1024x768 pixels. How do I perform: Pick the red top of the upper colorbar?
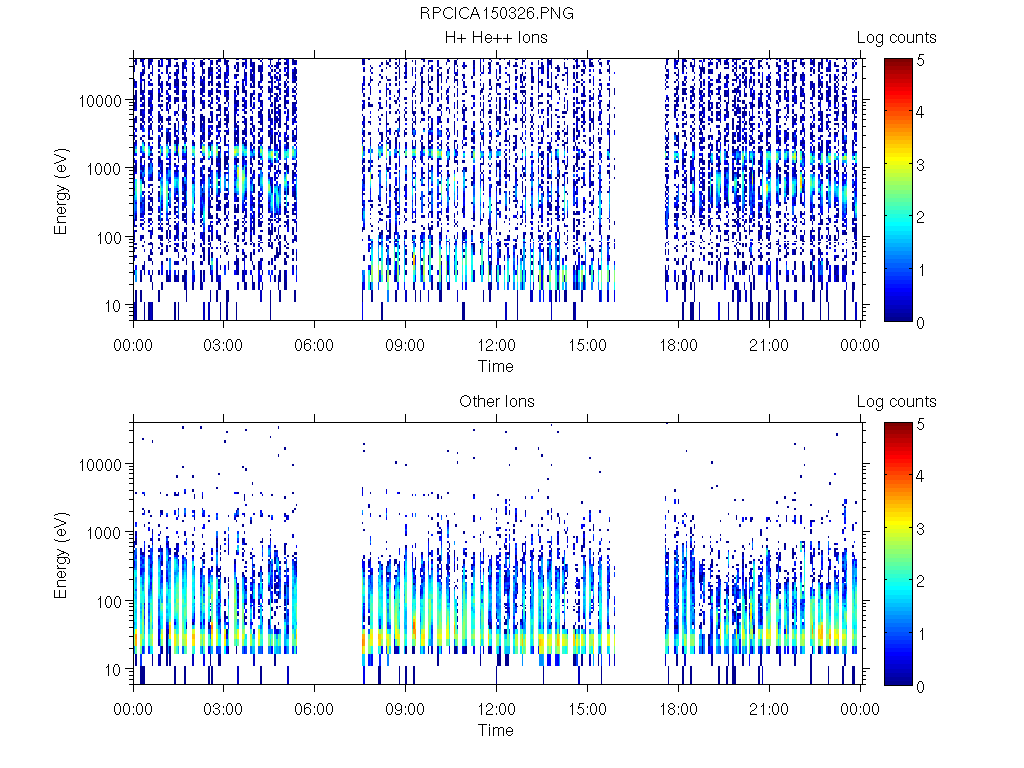pyautogui.click(x=897, y=64)
